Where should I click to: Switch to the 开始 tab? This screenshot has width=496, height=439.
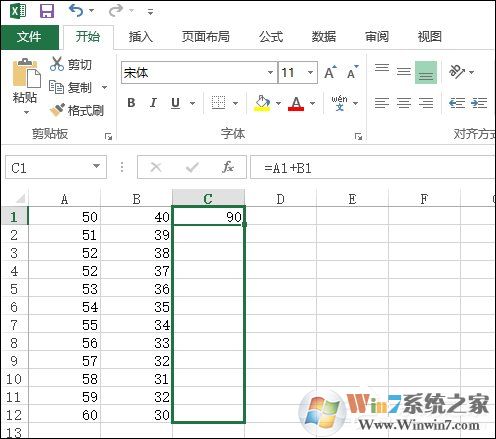[x=88, y=36]
